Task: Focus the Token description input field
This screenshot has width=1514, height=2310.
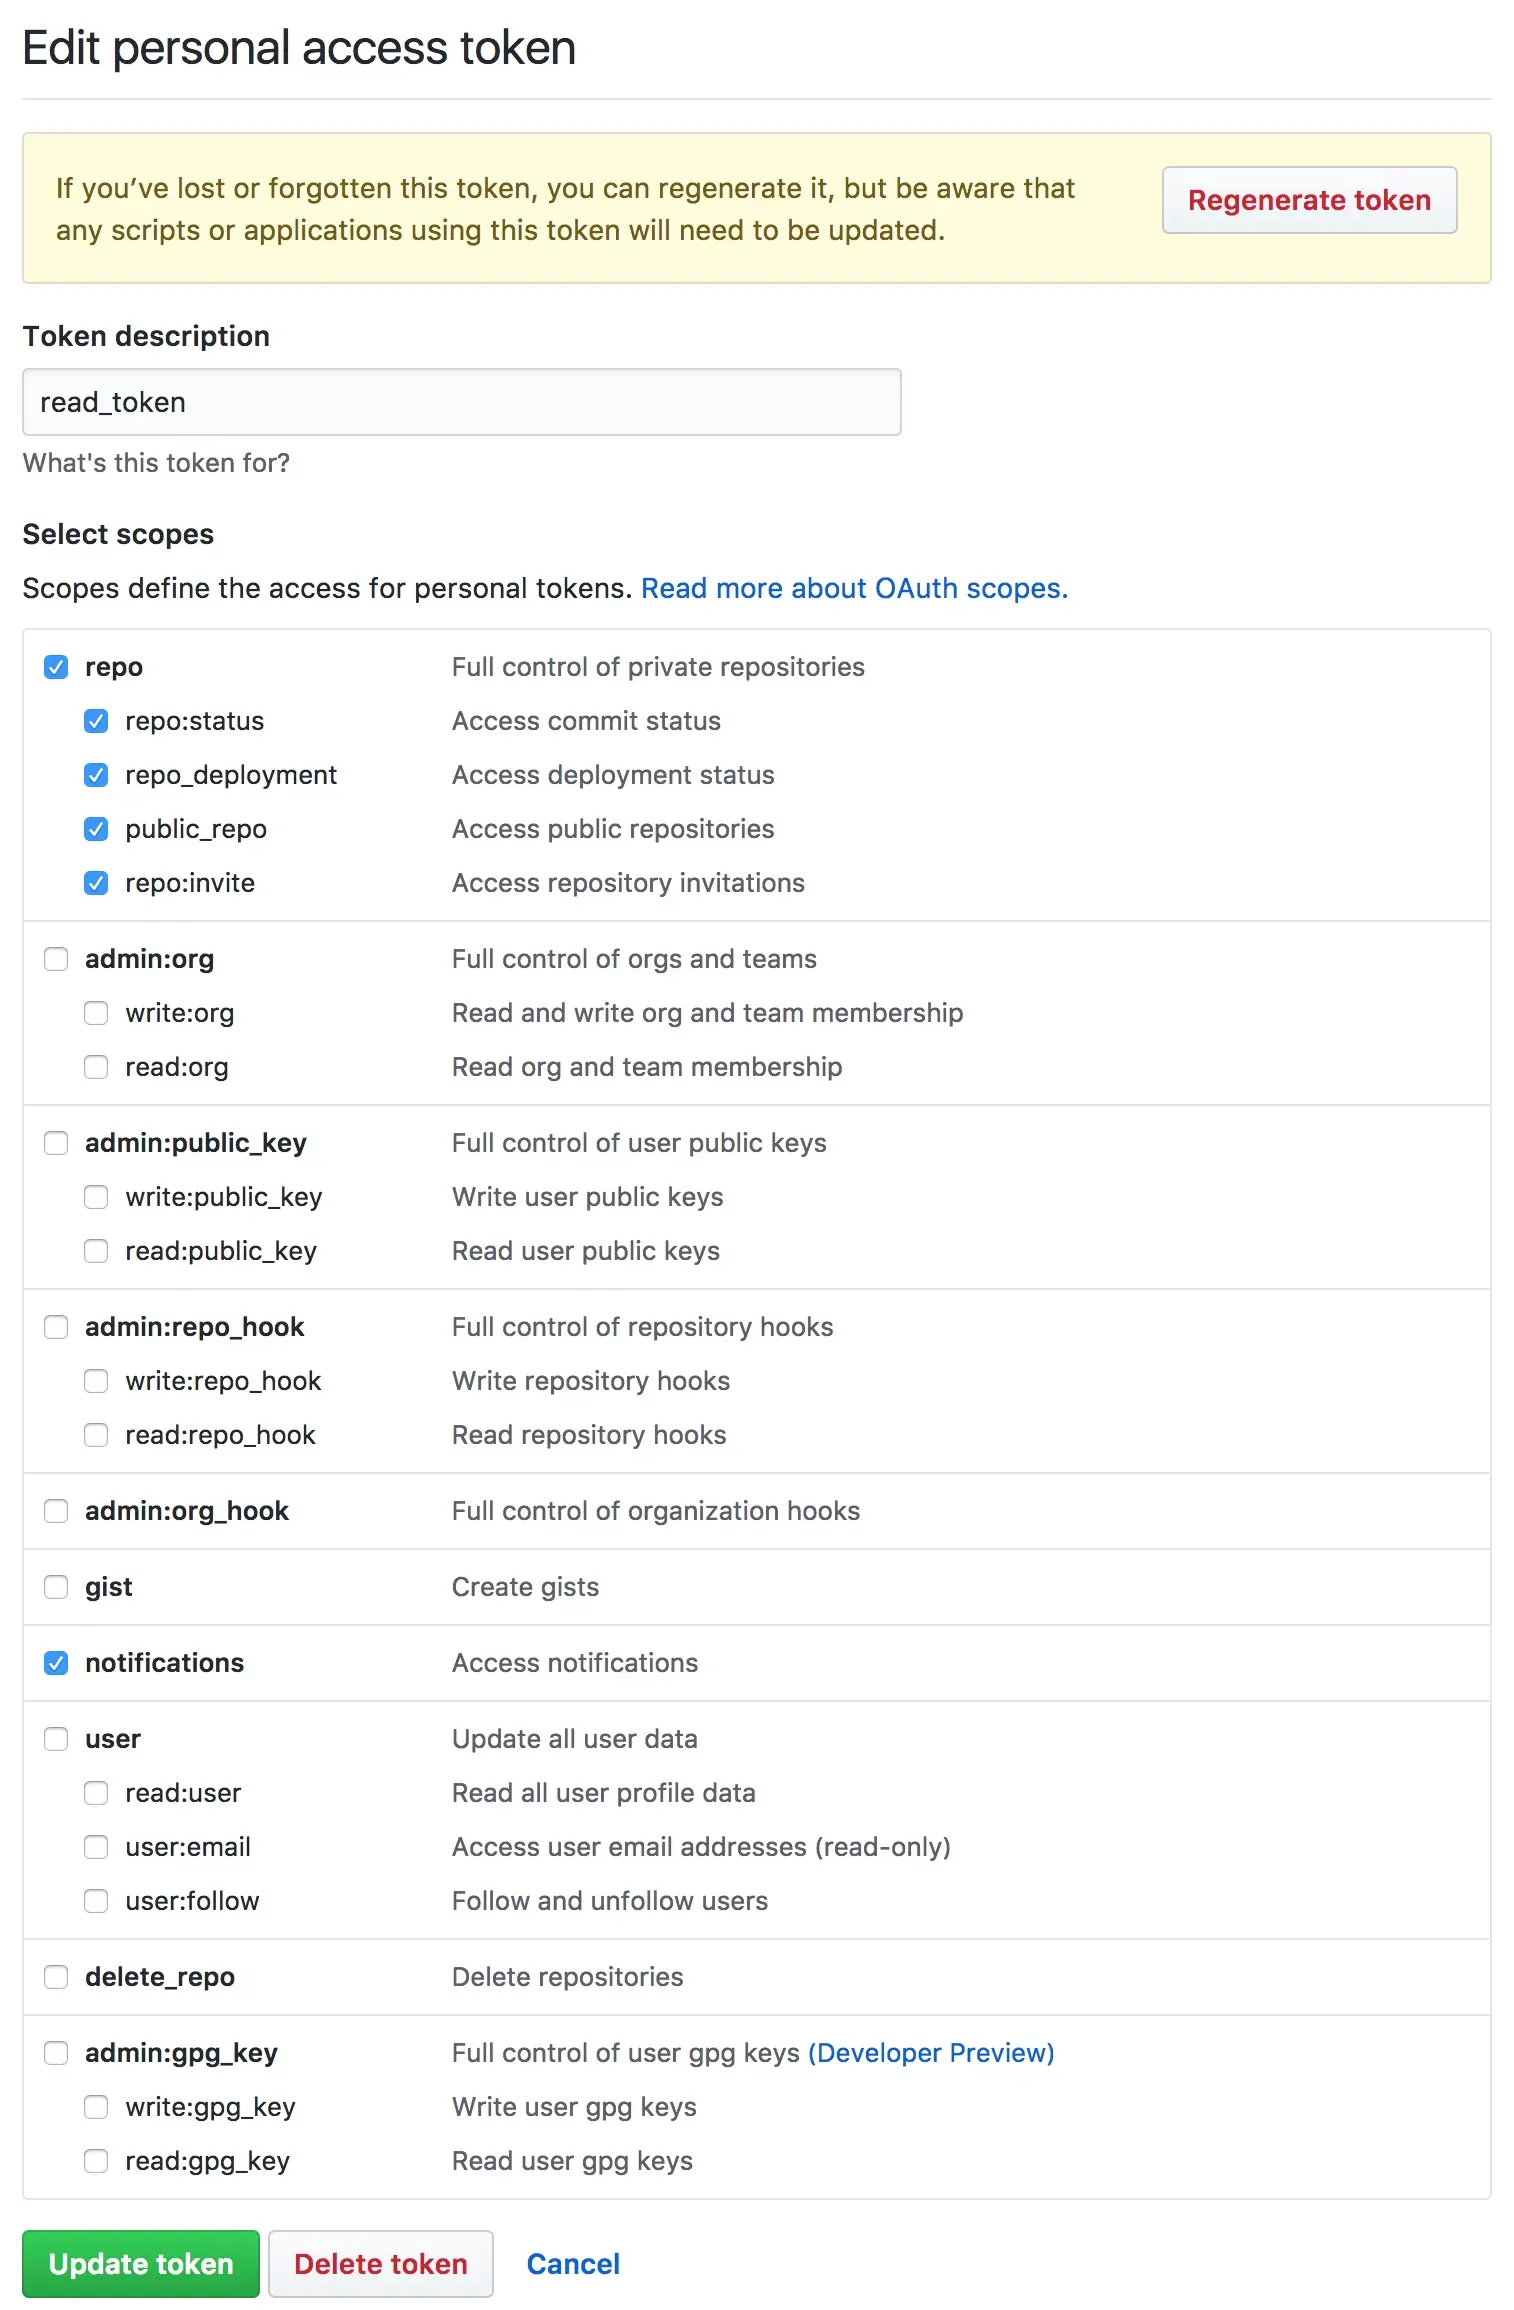Action: (x=462, y=402)
